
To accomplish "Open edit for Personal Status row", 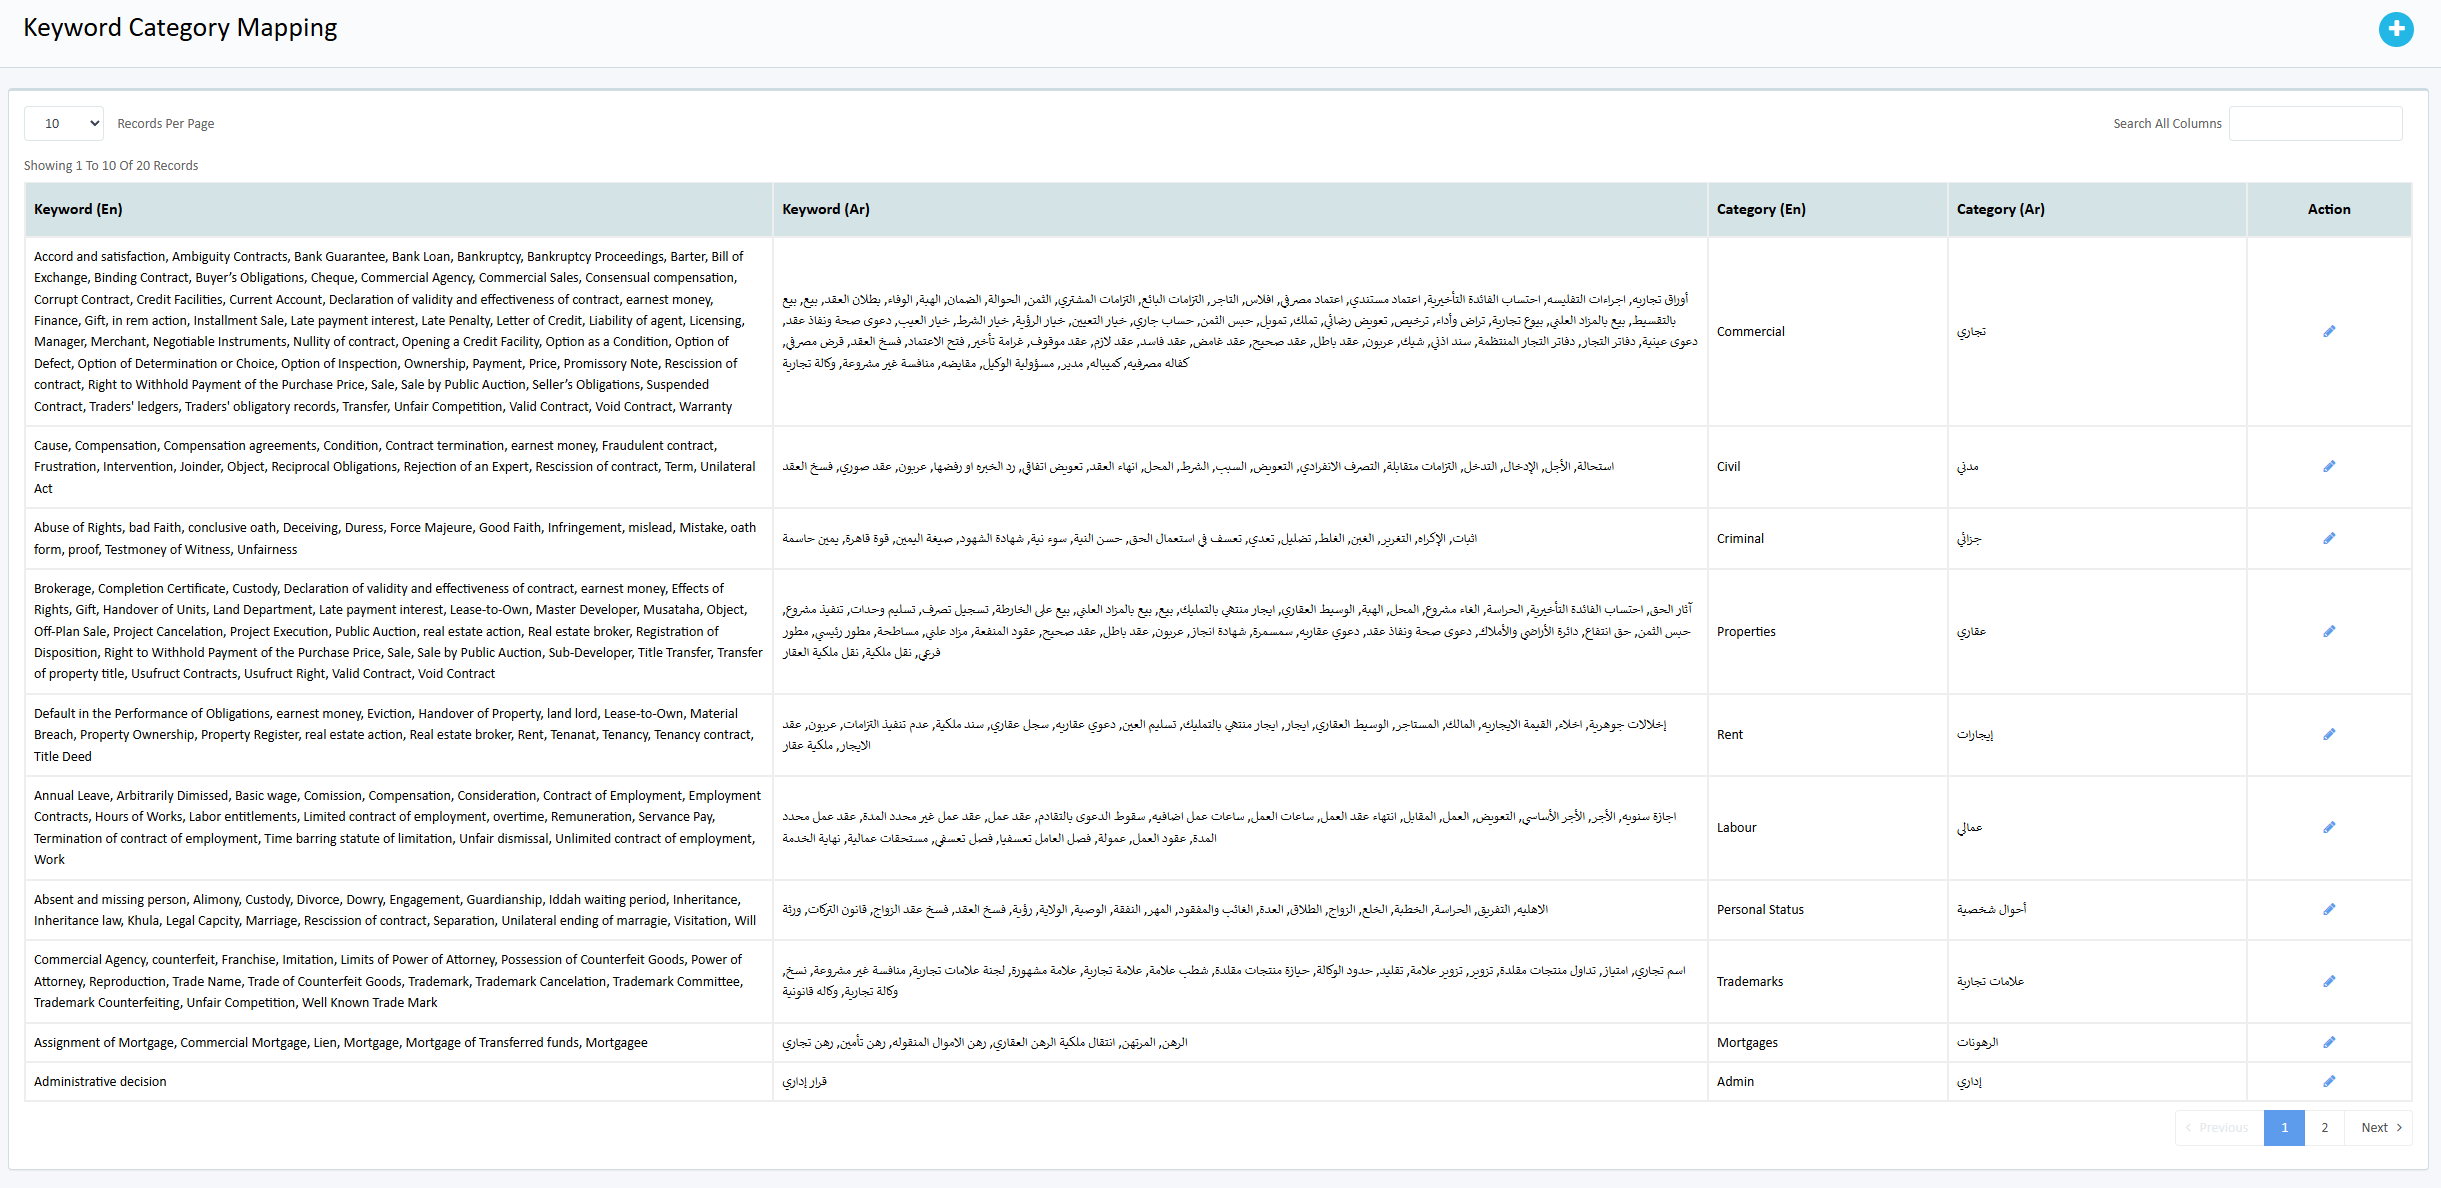I will (x=2328, y=909).
